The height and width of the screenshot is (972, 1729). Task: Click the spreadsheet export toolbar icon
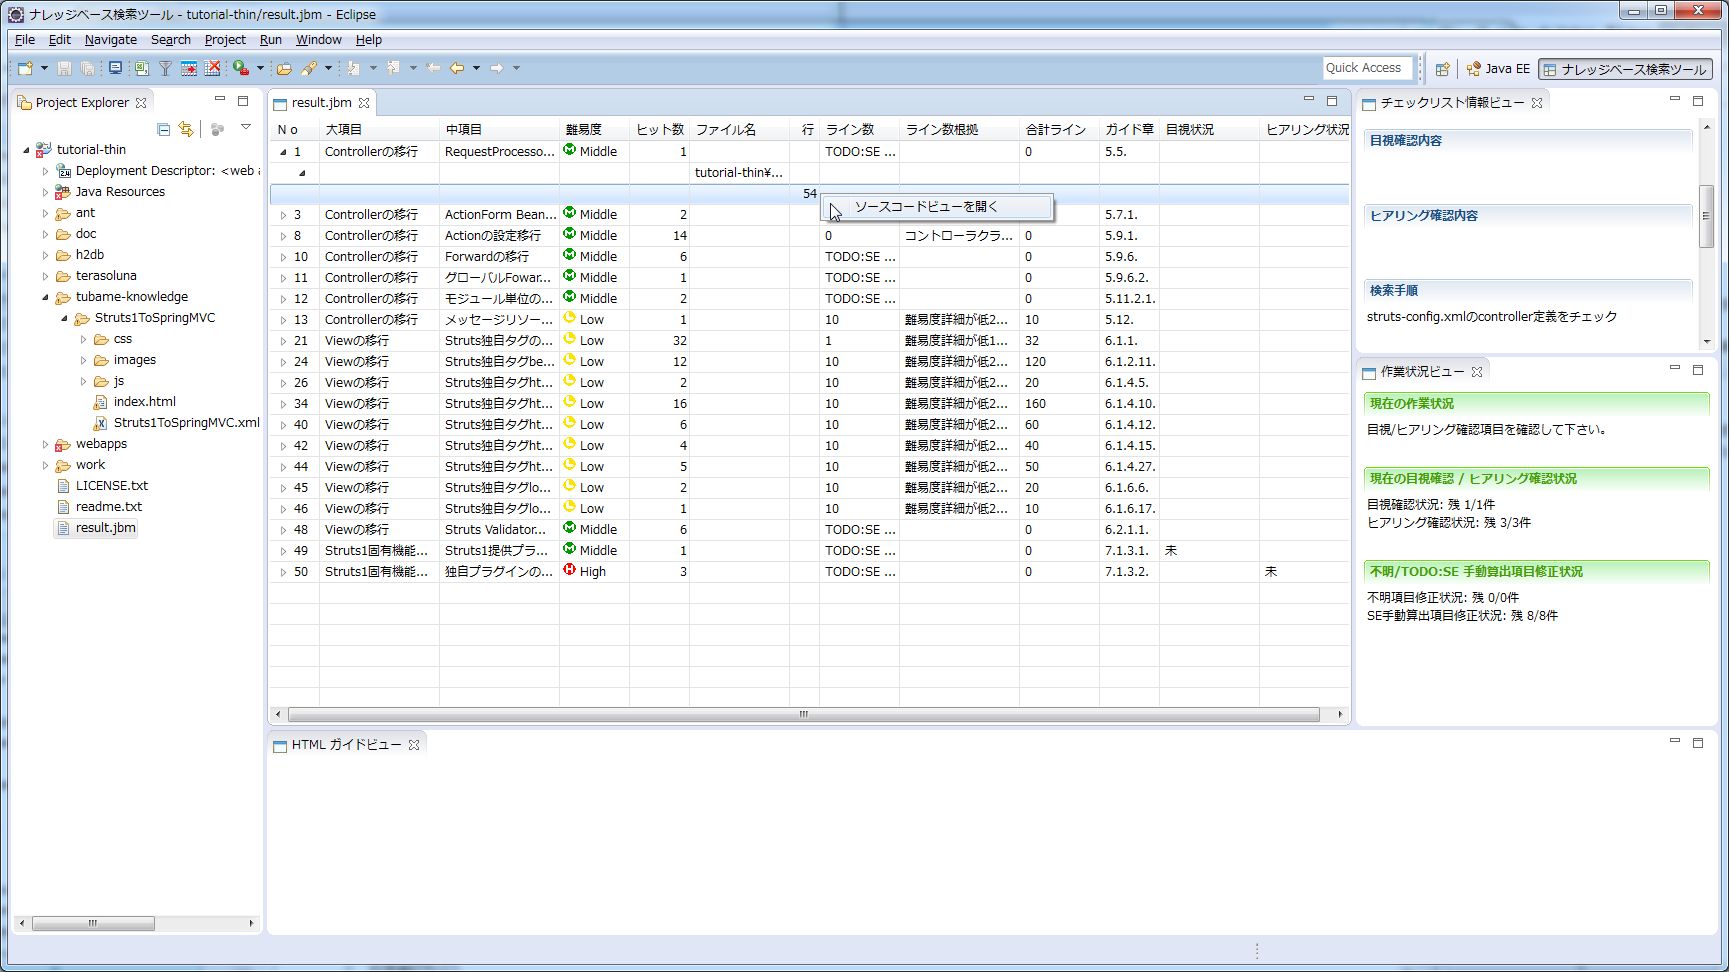pyautogui.click(x=141, y=68)
